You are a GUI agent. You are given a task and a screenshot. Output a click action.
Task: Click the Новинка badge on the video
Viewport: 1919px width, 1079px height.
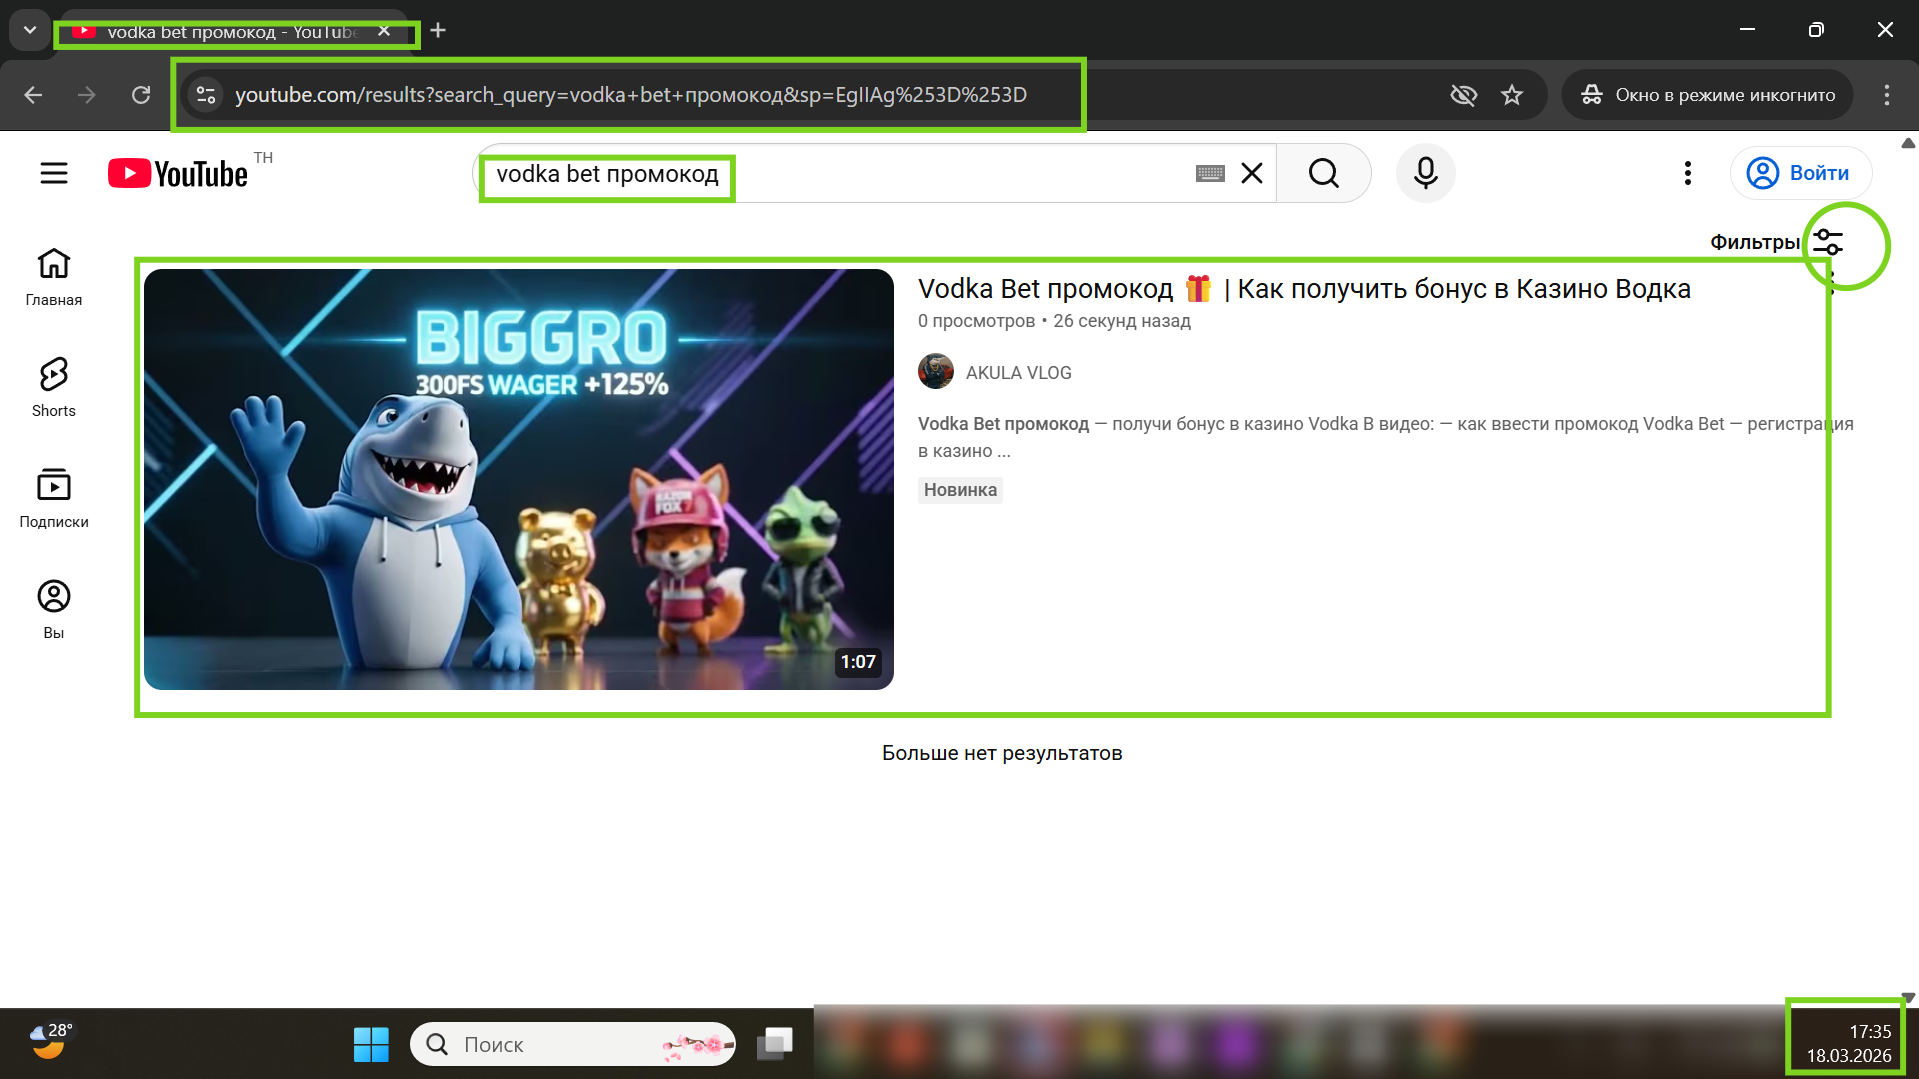tap(960, 490)
